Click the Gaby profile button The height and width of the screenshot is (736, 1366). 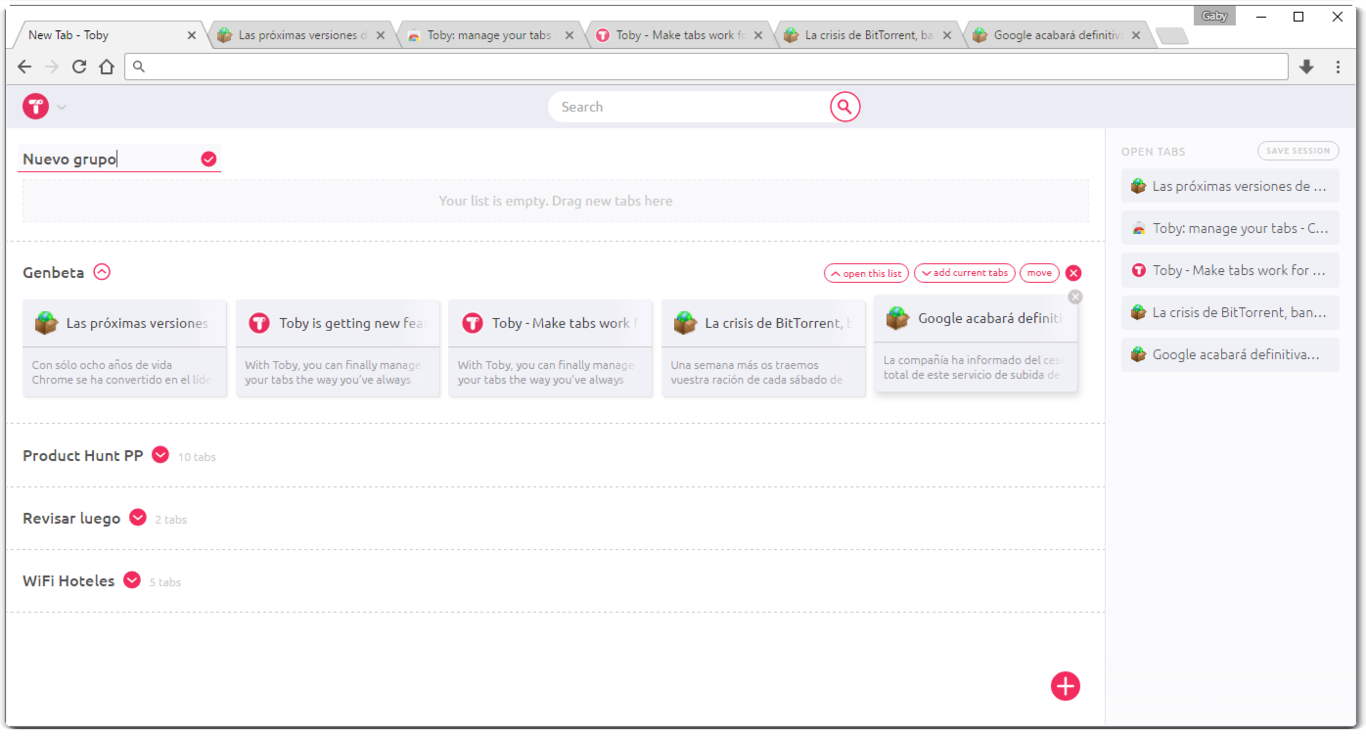1214,16
